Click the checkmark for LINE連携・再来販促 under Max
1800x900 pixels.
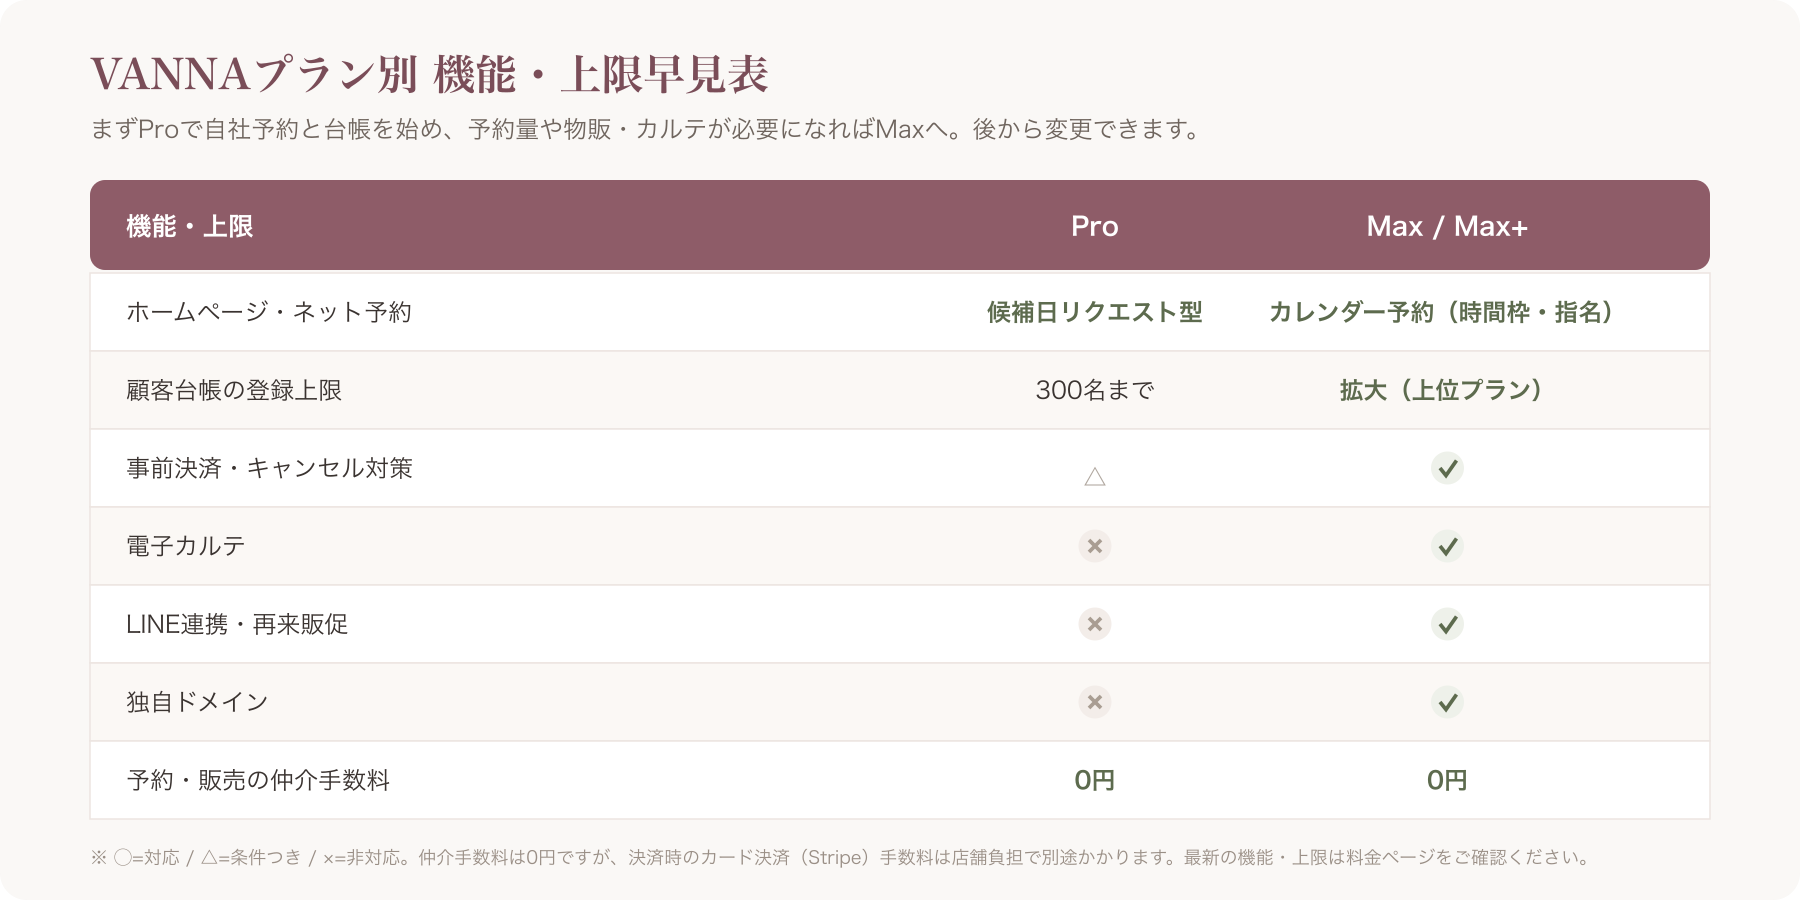click(x=1447, y=624)
